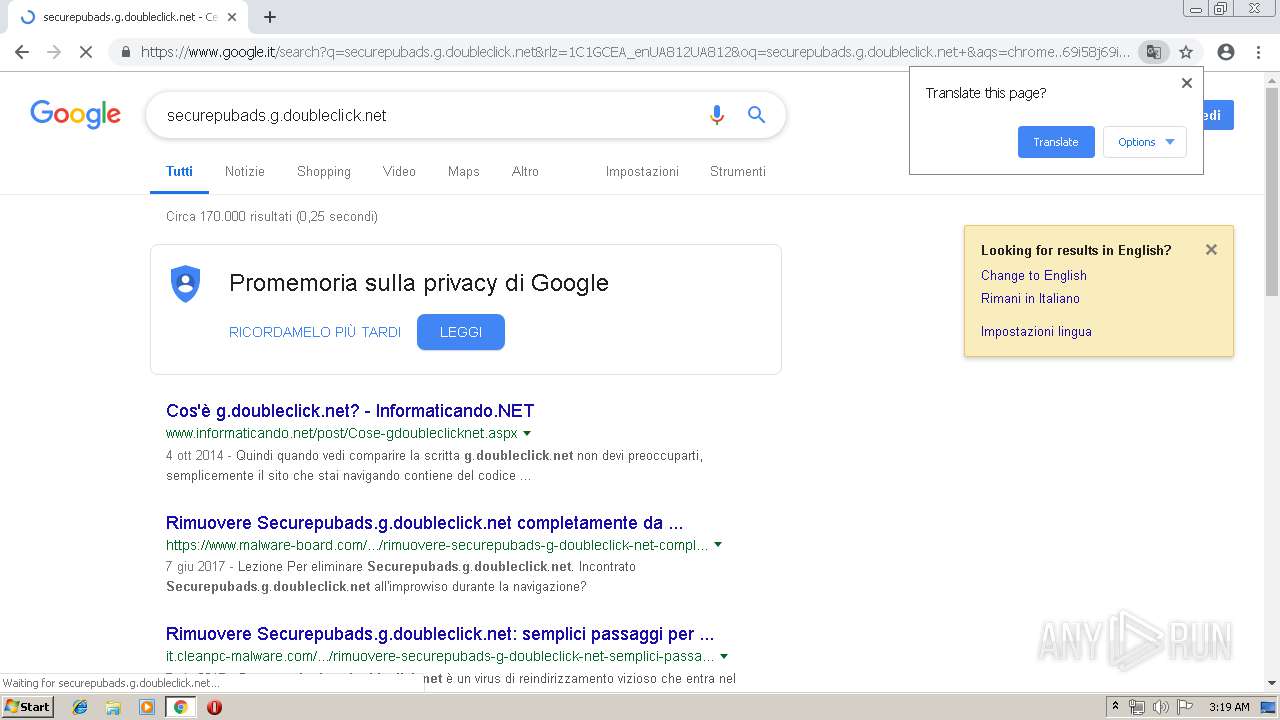Click the partially hidden blue Accedi button

(1218, 115)
